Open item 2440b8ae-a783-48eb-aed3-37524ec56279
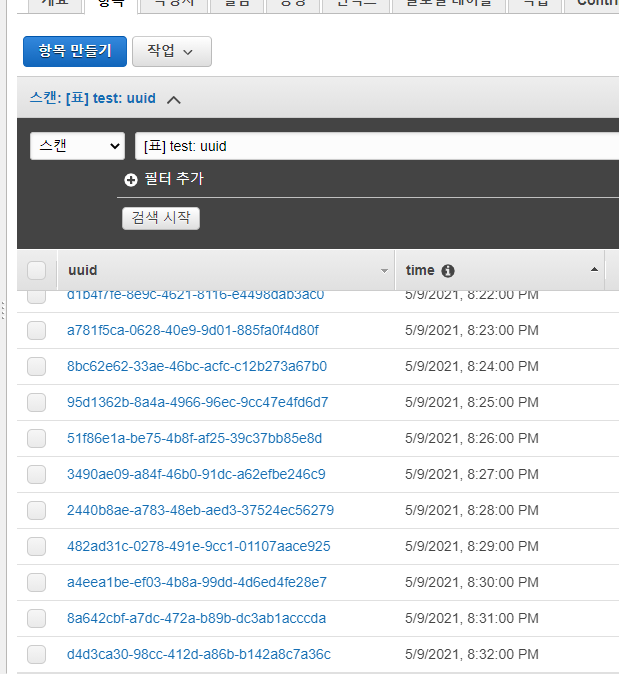The height and width of the screenshot is (679, 619). coord(200,511)
